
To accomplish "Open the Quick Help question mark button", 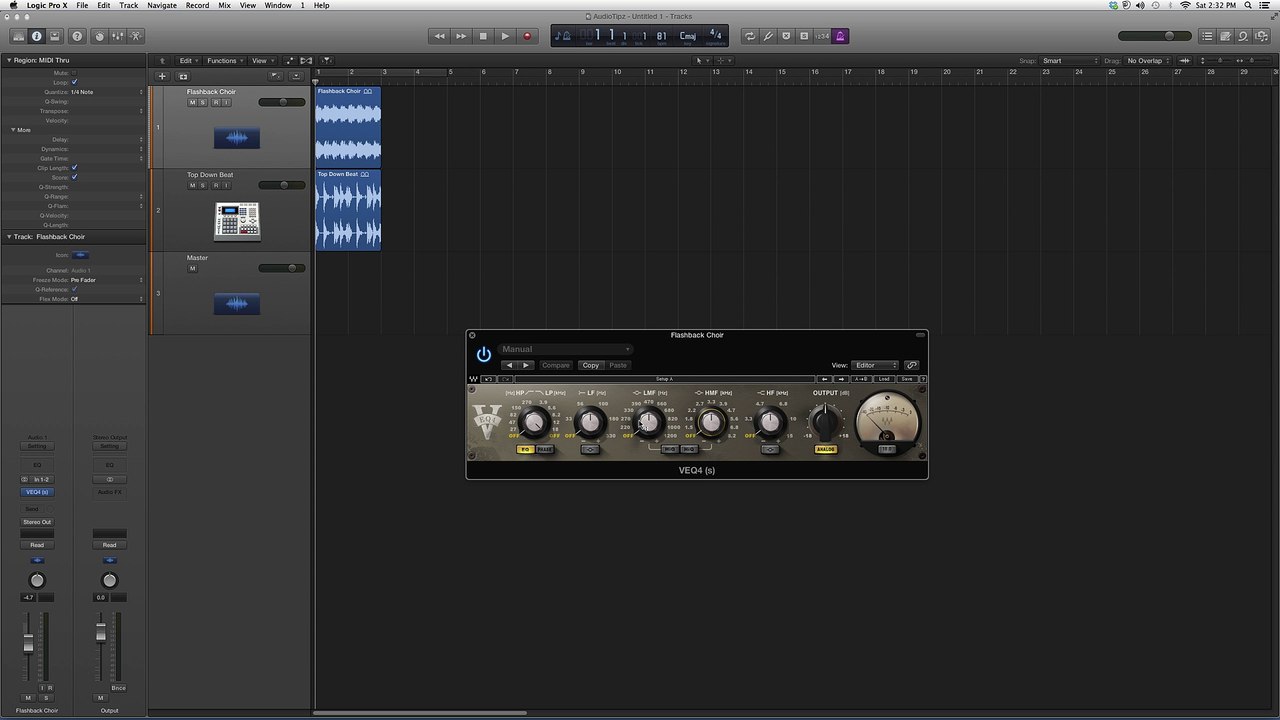I will (77, 36).
